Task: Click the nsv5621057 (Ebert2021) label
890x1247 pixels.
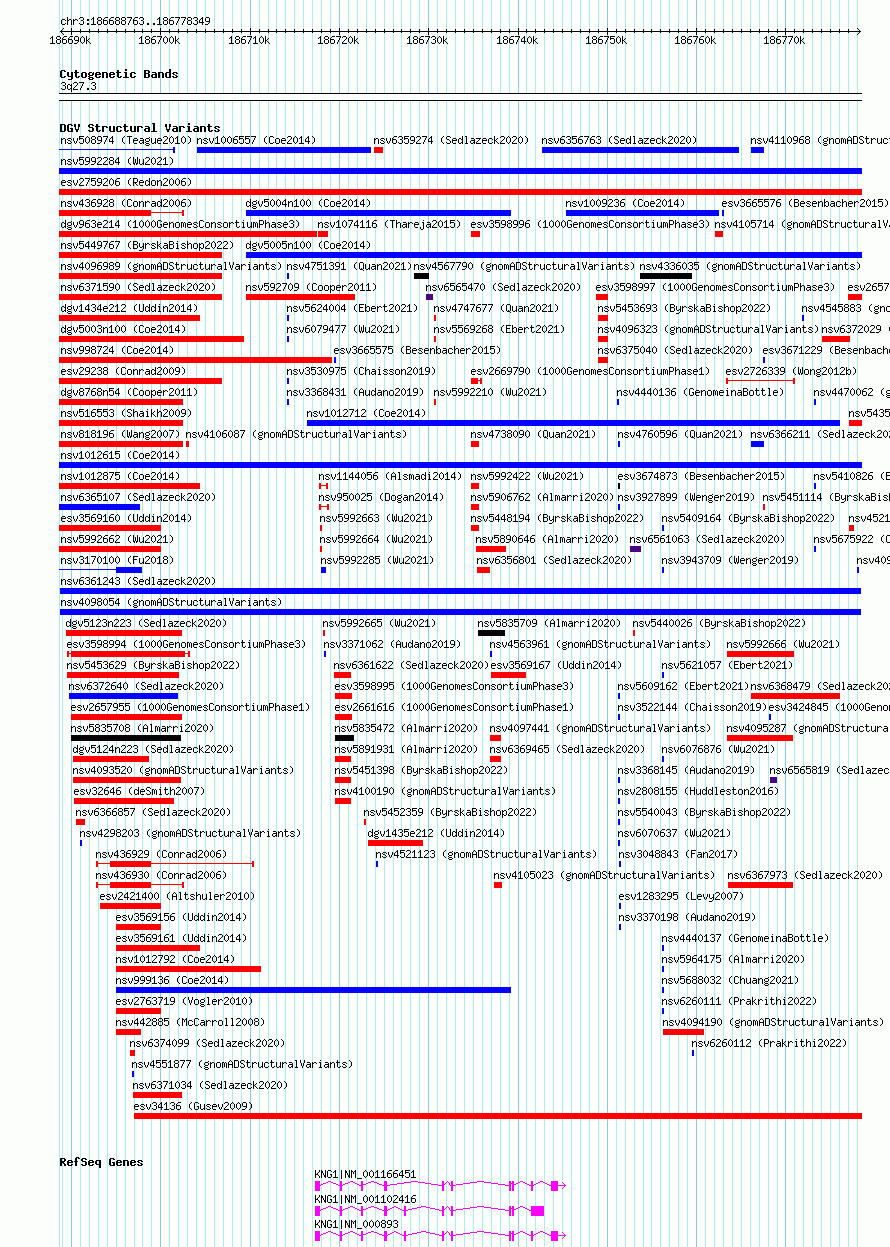Action: click(727, 665)
